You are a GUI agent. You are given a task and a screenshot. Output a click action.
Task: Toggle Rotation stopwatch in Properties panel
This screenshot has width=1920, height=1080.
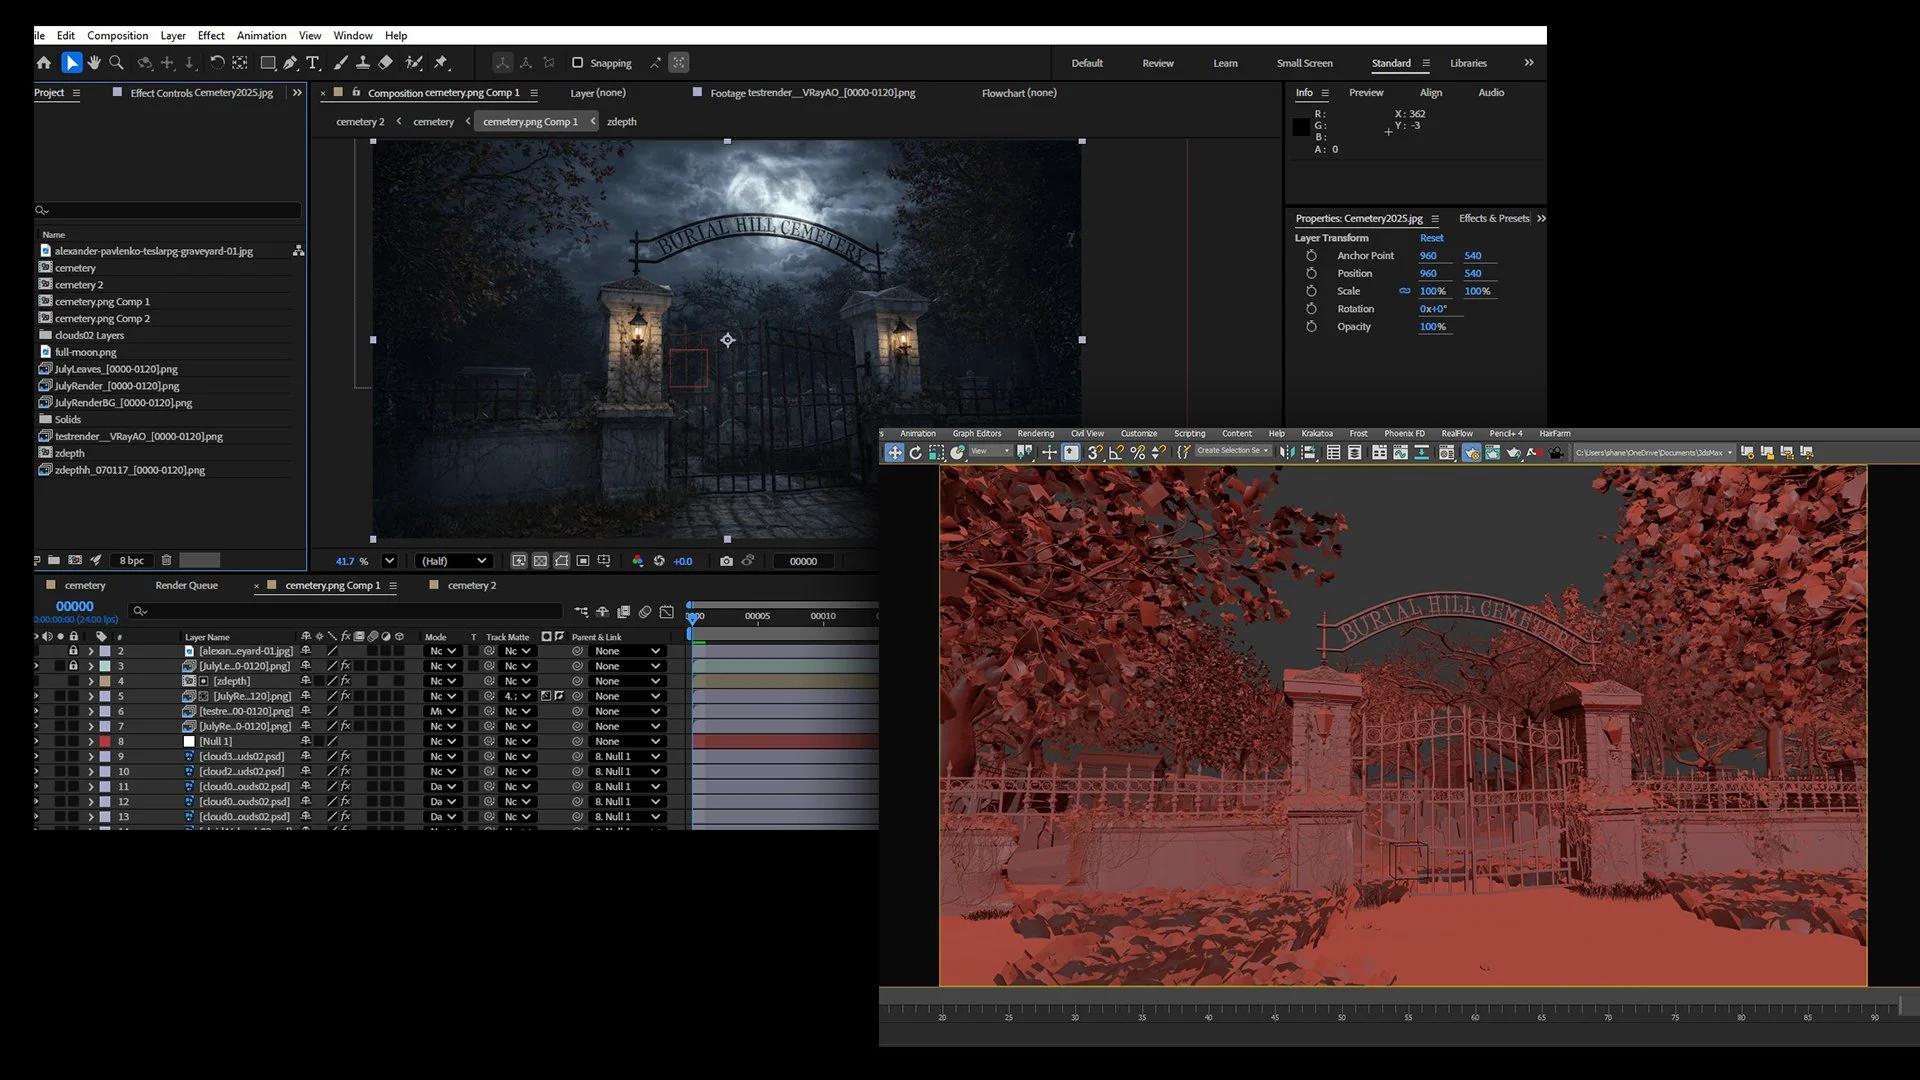1311,308
